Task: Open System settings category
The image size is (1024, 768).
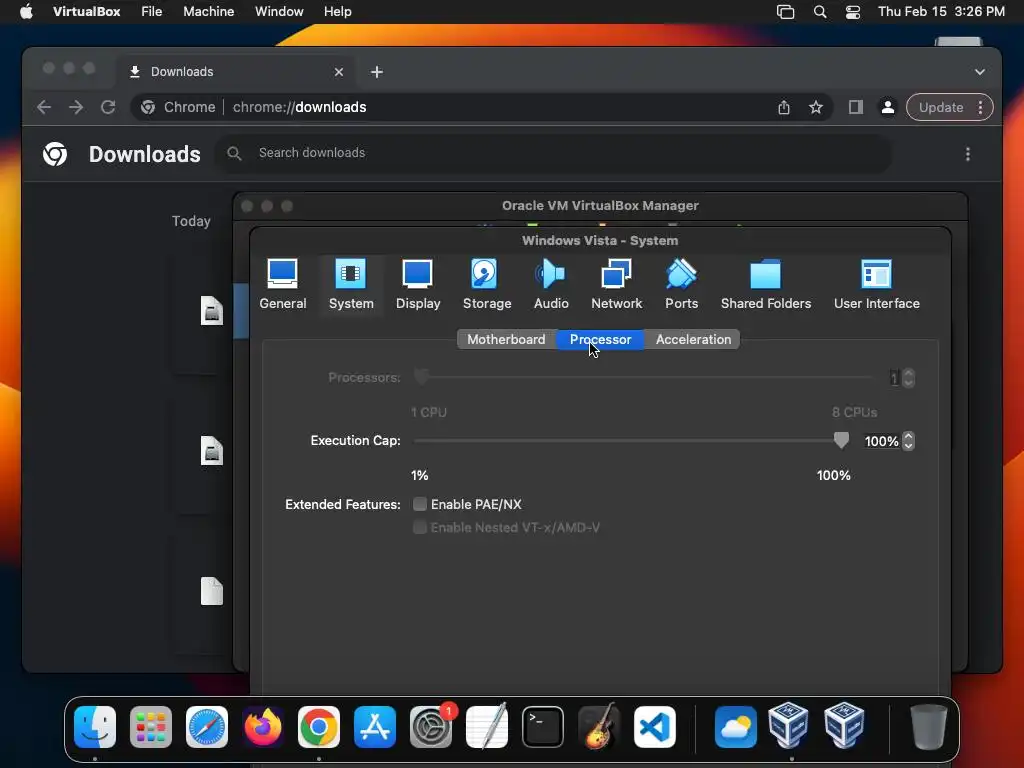Action: point(351,285)
